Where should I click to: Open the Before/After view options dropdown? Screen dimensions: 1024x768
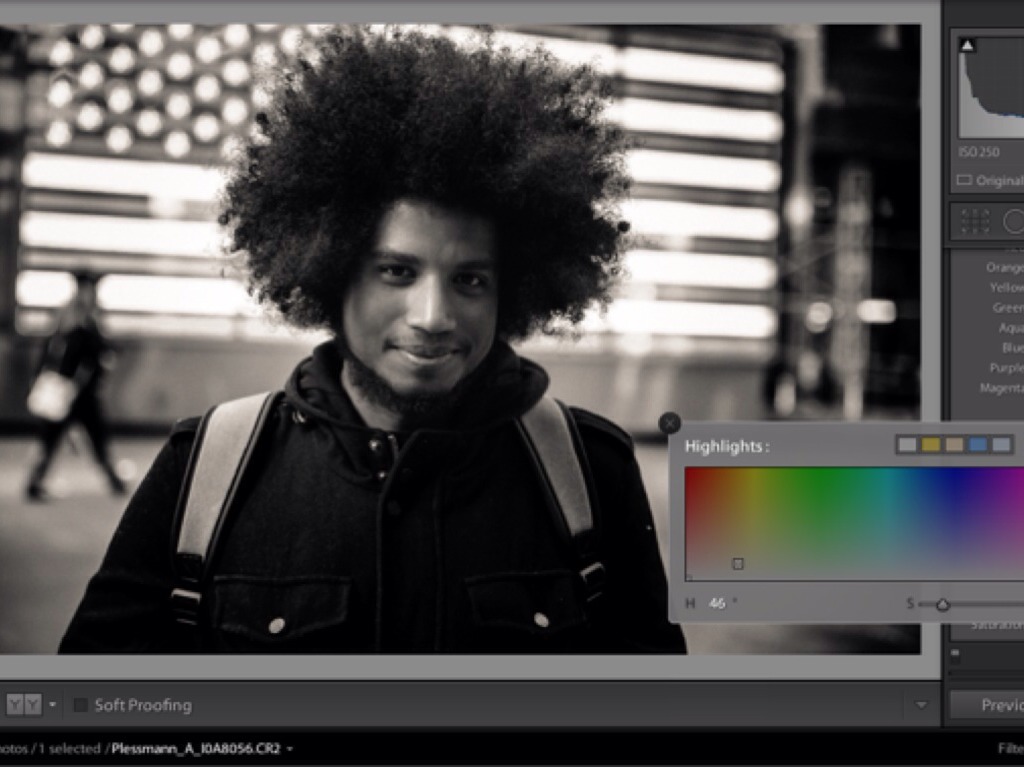52,705
